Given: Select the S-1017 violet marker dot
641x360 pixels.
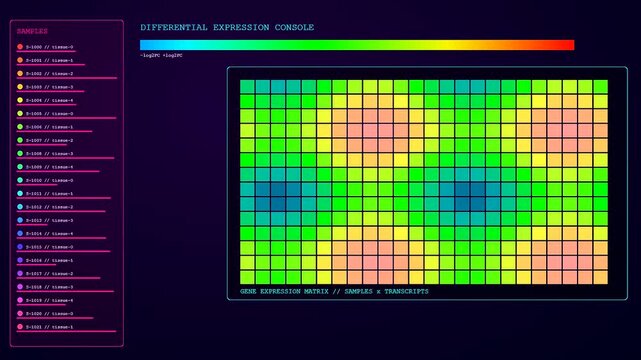Looking at the screenshot, I should click(x=20, y=273).
